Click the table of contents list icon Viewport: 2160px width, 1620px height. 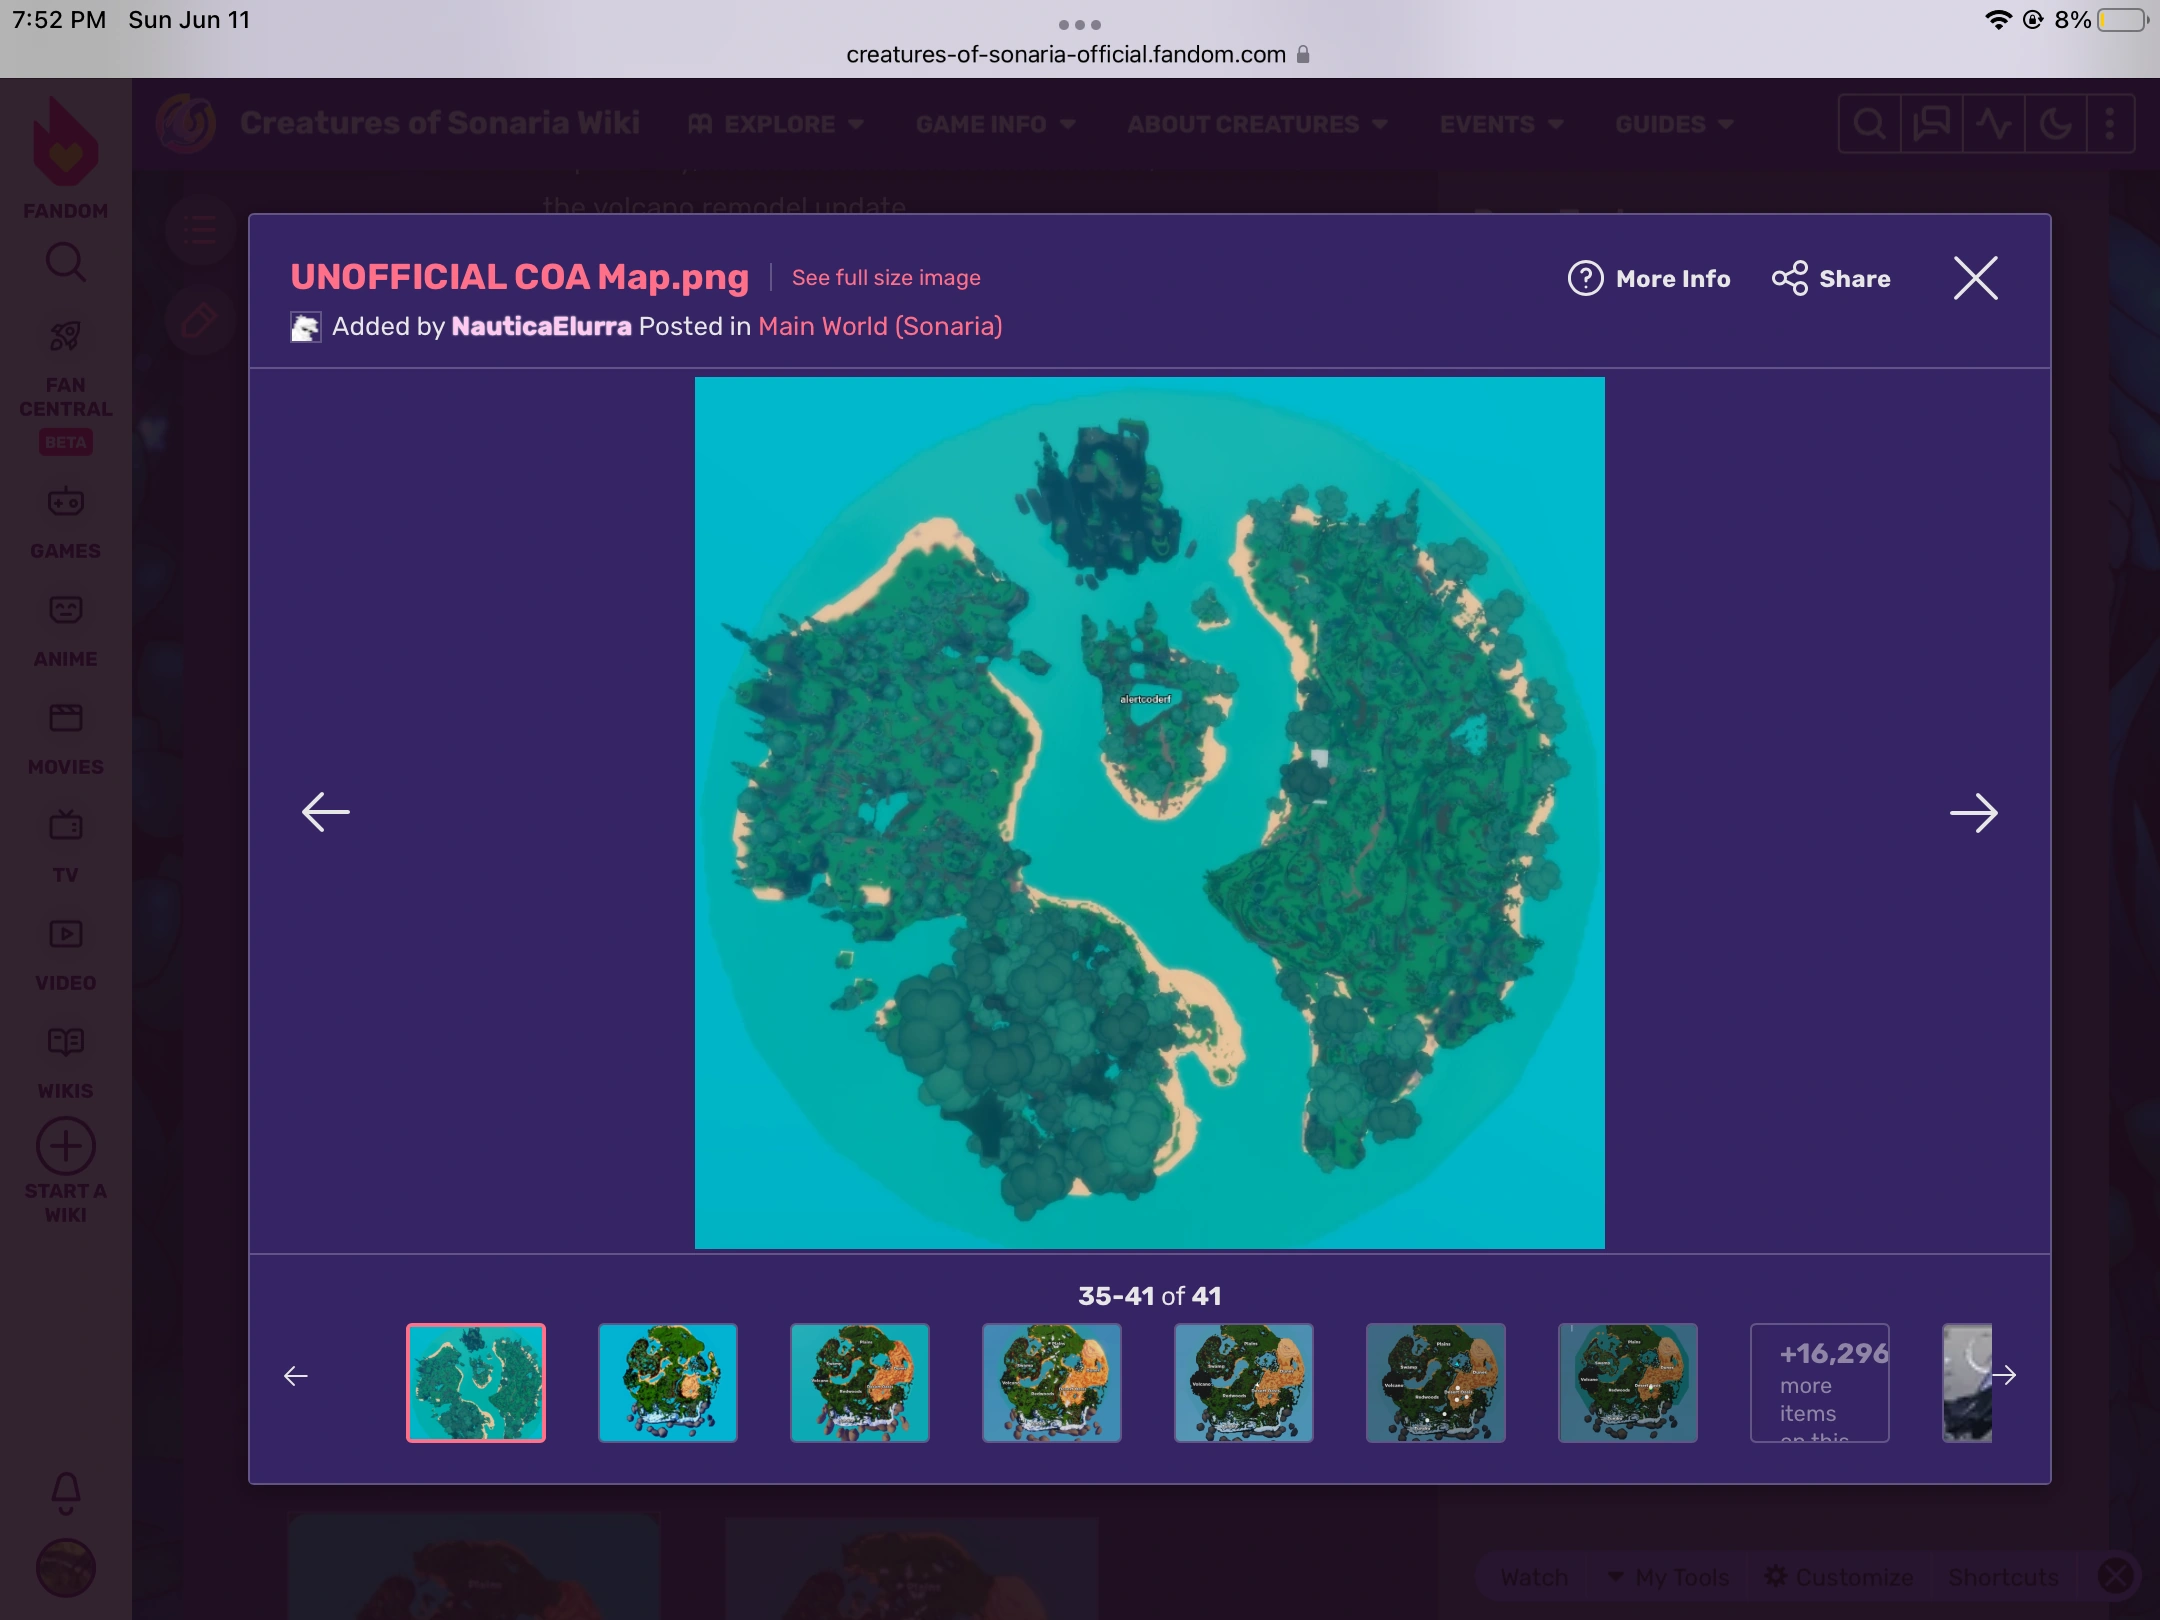click(x=200, y=231)
